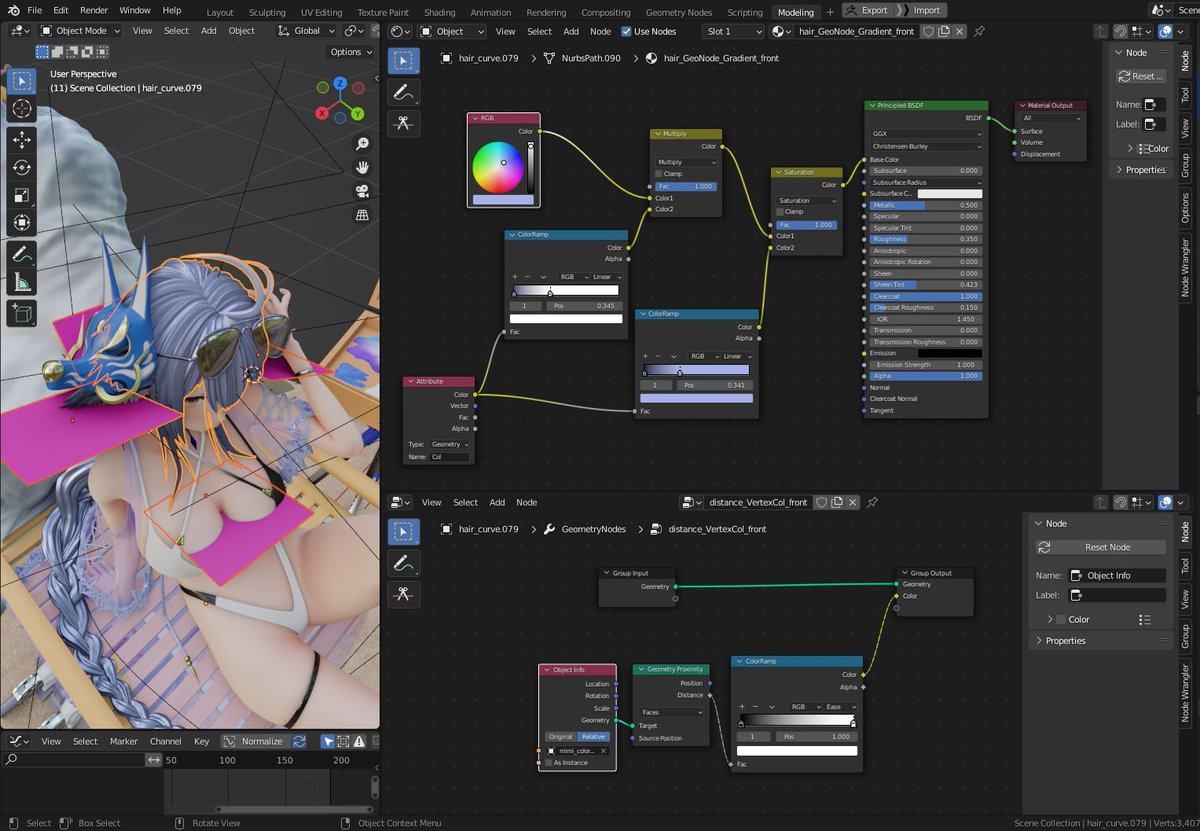The image size is (1200, 831).
Task: Select the Rotate tool in viewport
Action: pyautogui.click(x=21, y=168)
